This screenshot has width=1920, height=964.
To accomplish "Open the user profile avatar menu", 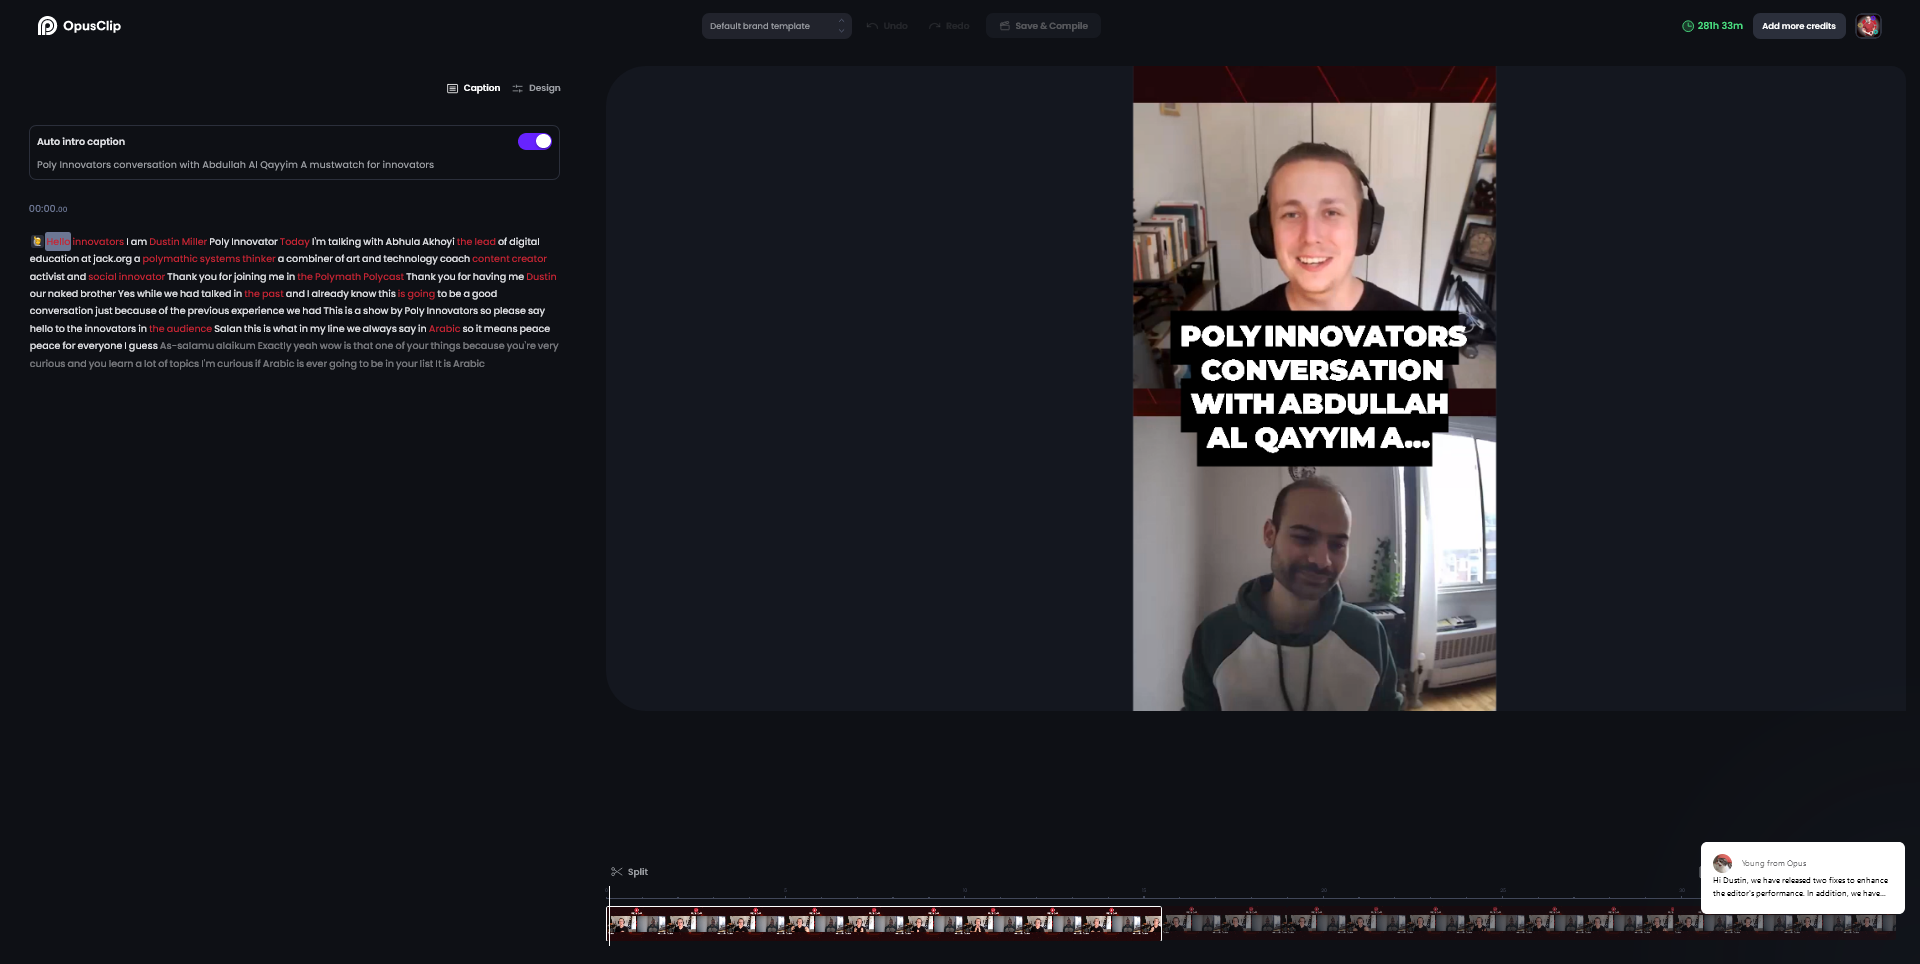I will click(x=1867, y=26).
